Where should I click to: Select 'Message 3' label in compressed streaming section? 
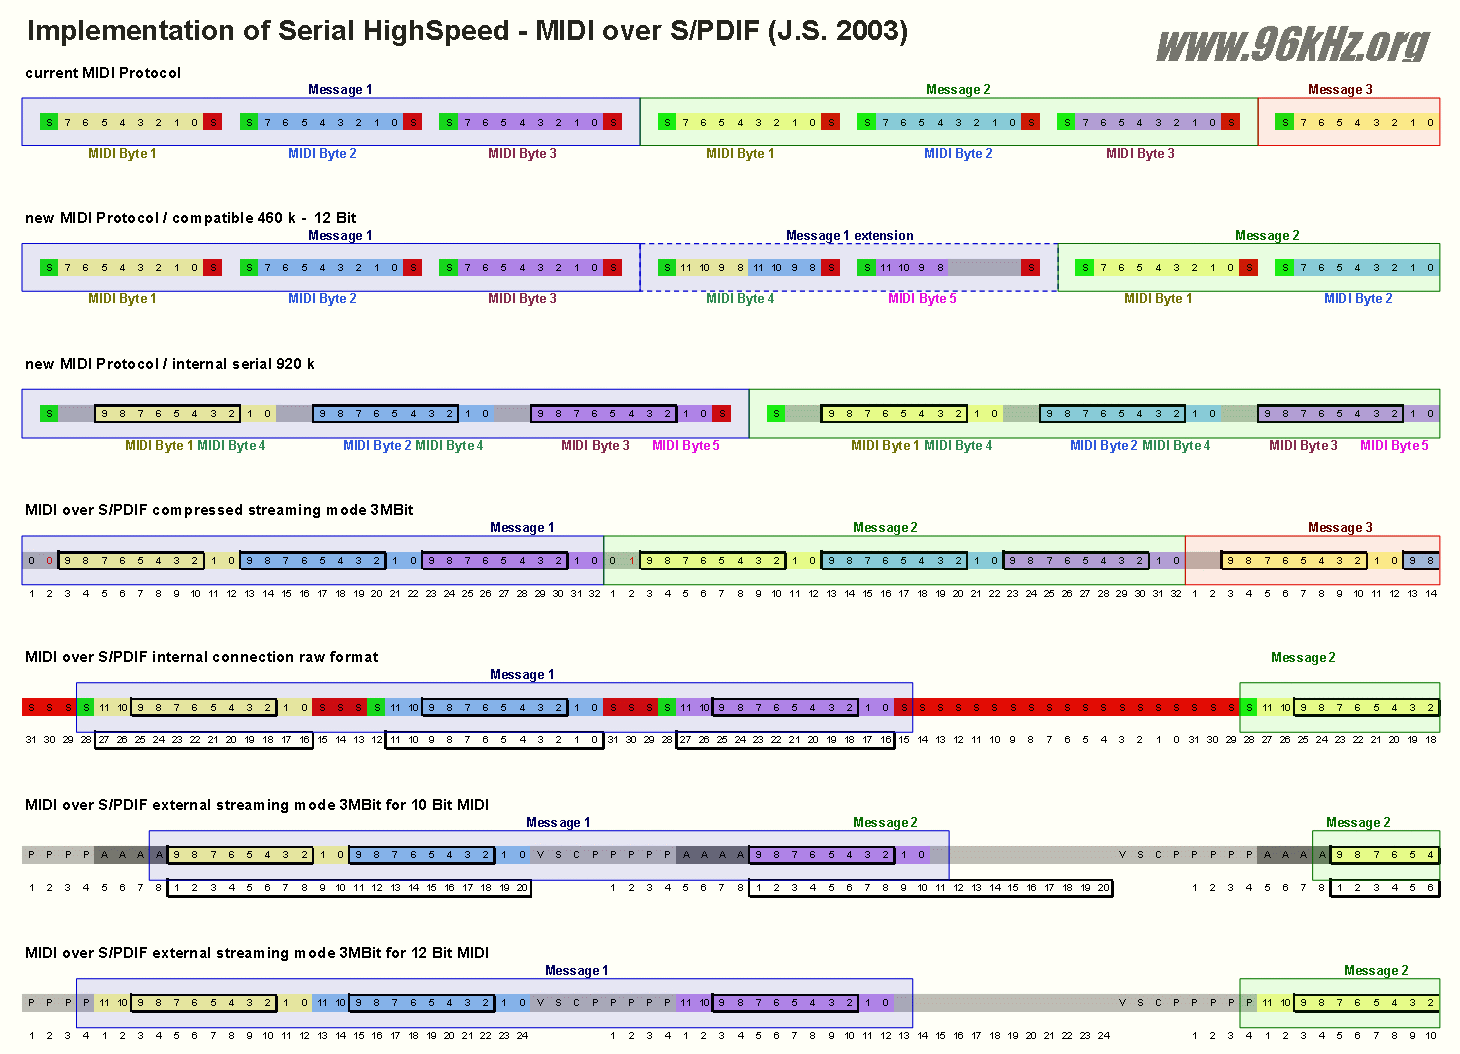(x=1340, y=528)
